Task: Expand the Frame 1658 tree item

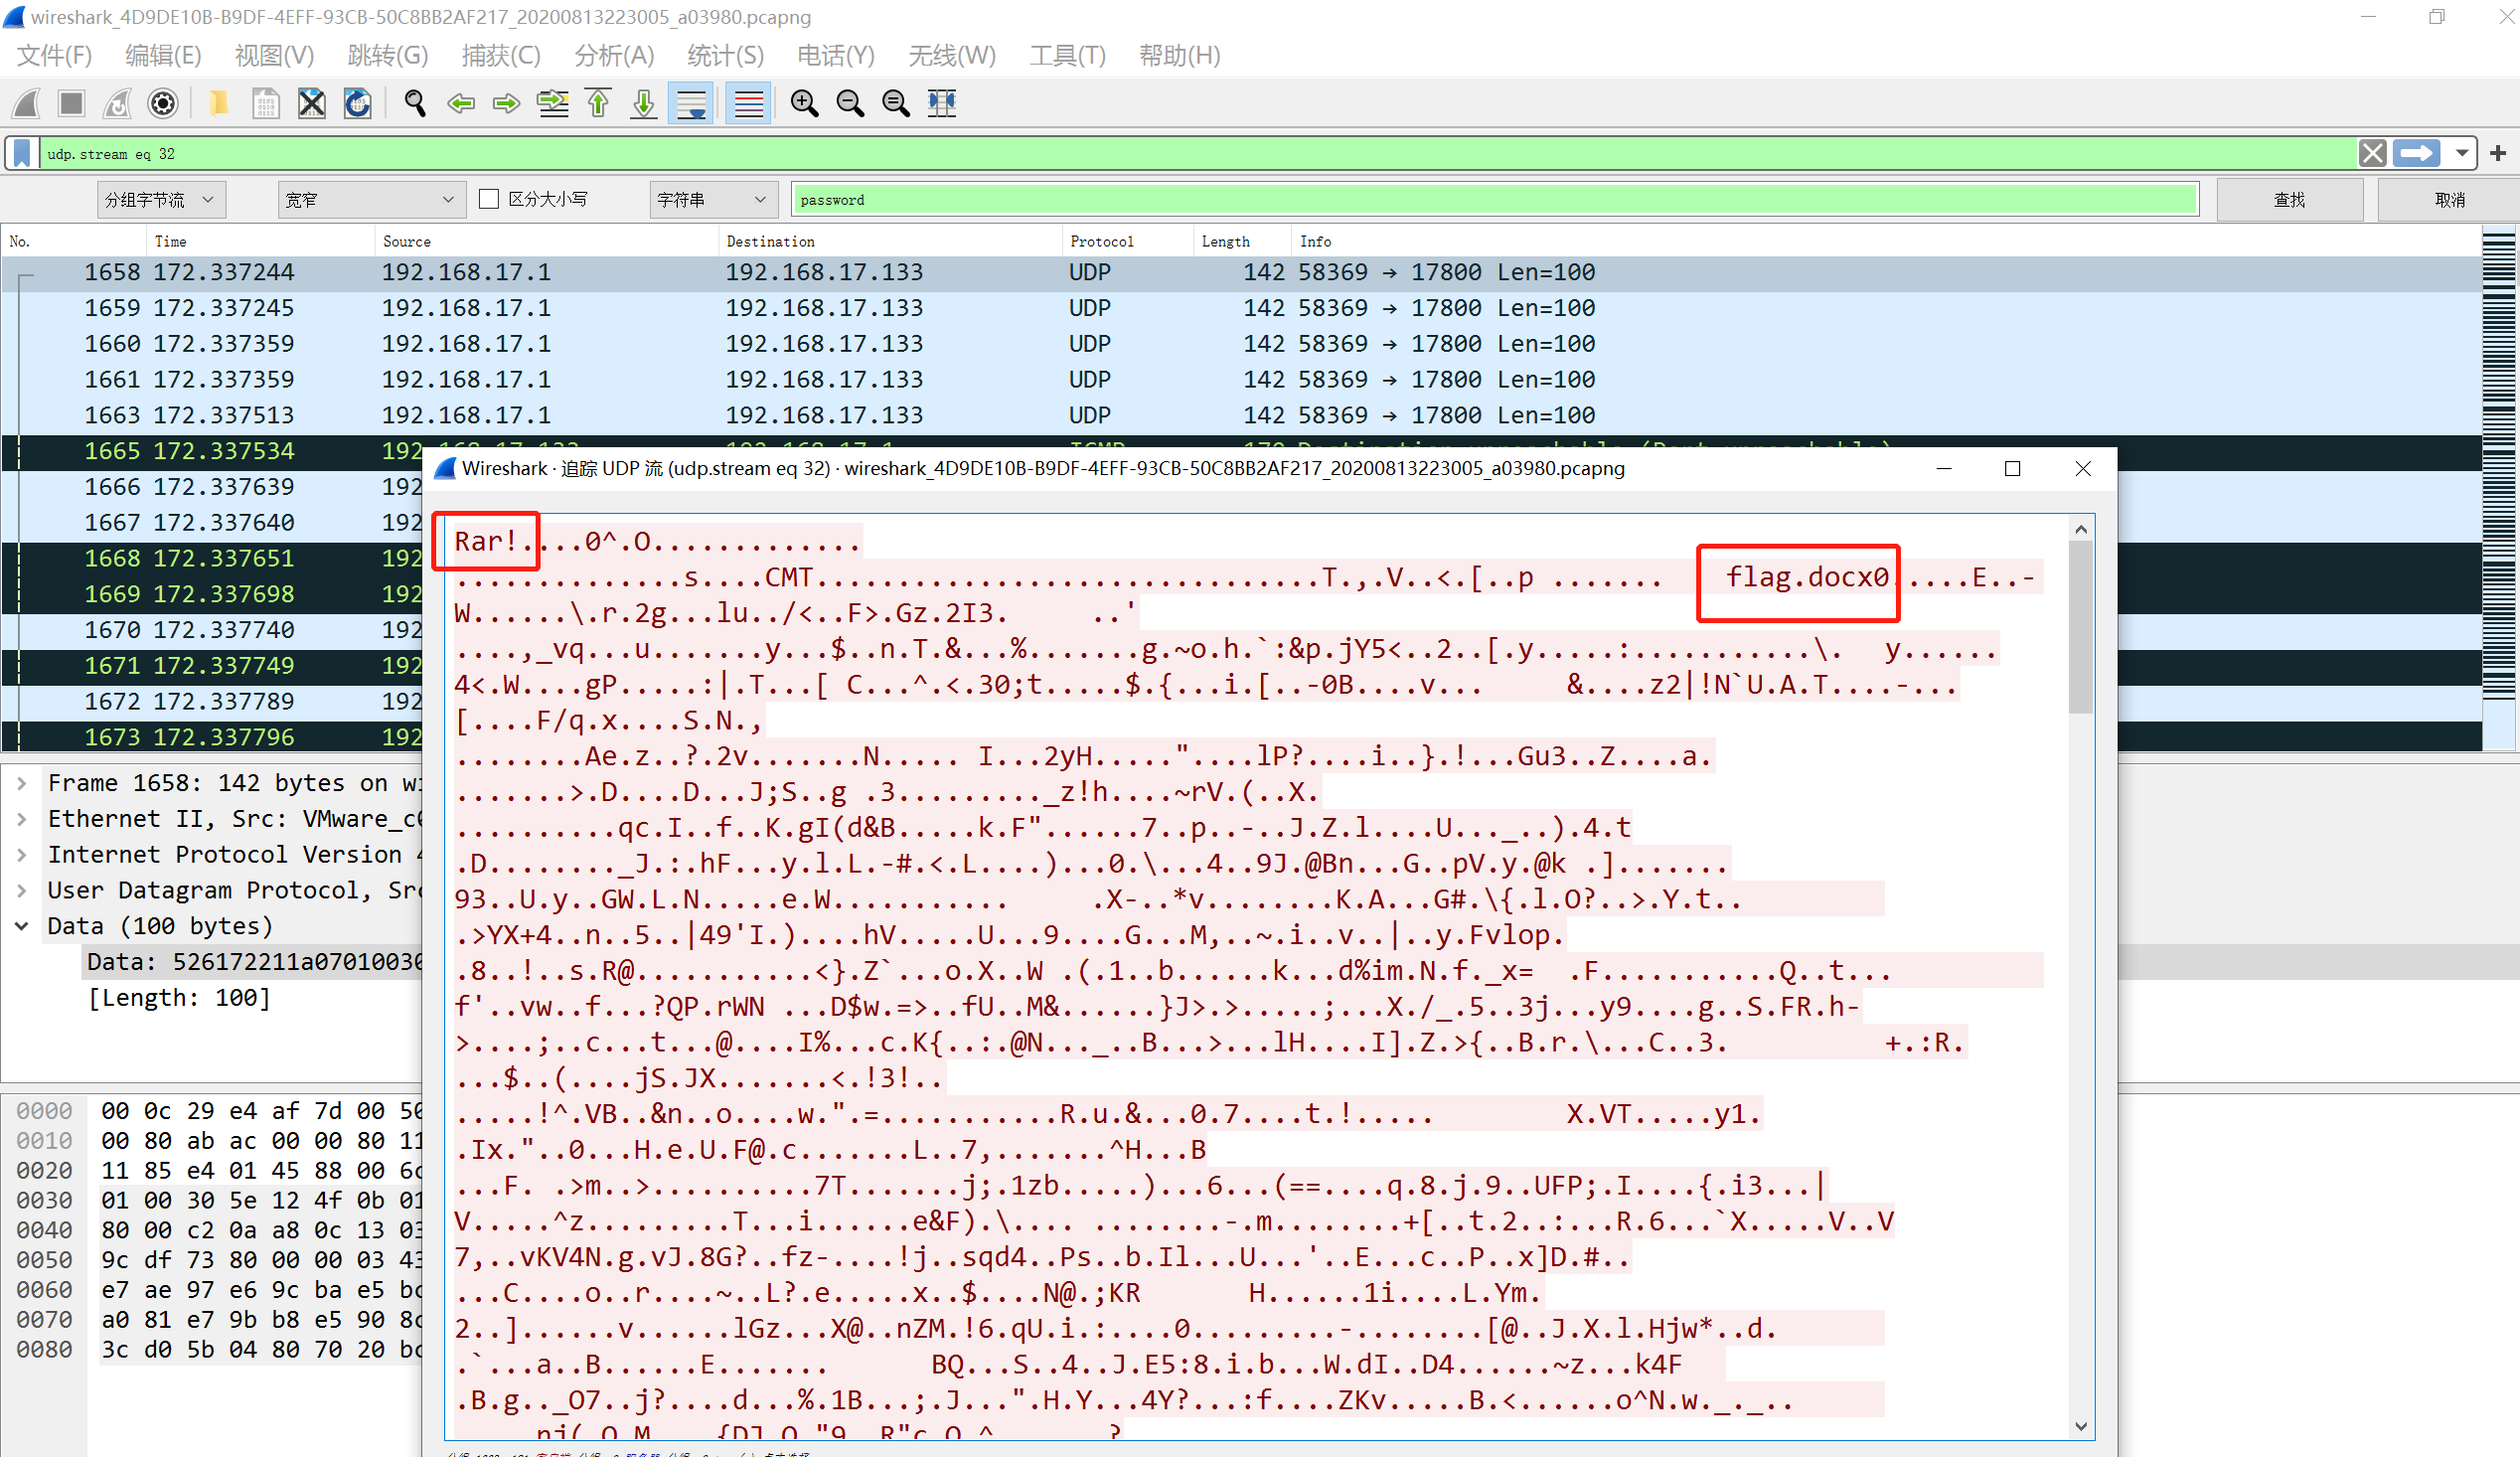Action: [x=22, y=783]
